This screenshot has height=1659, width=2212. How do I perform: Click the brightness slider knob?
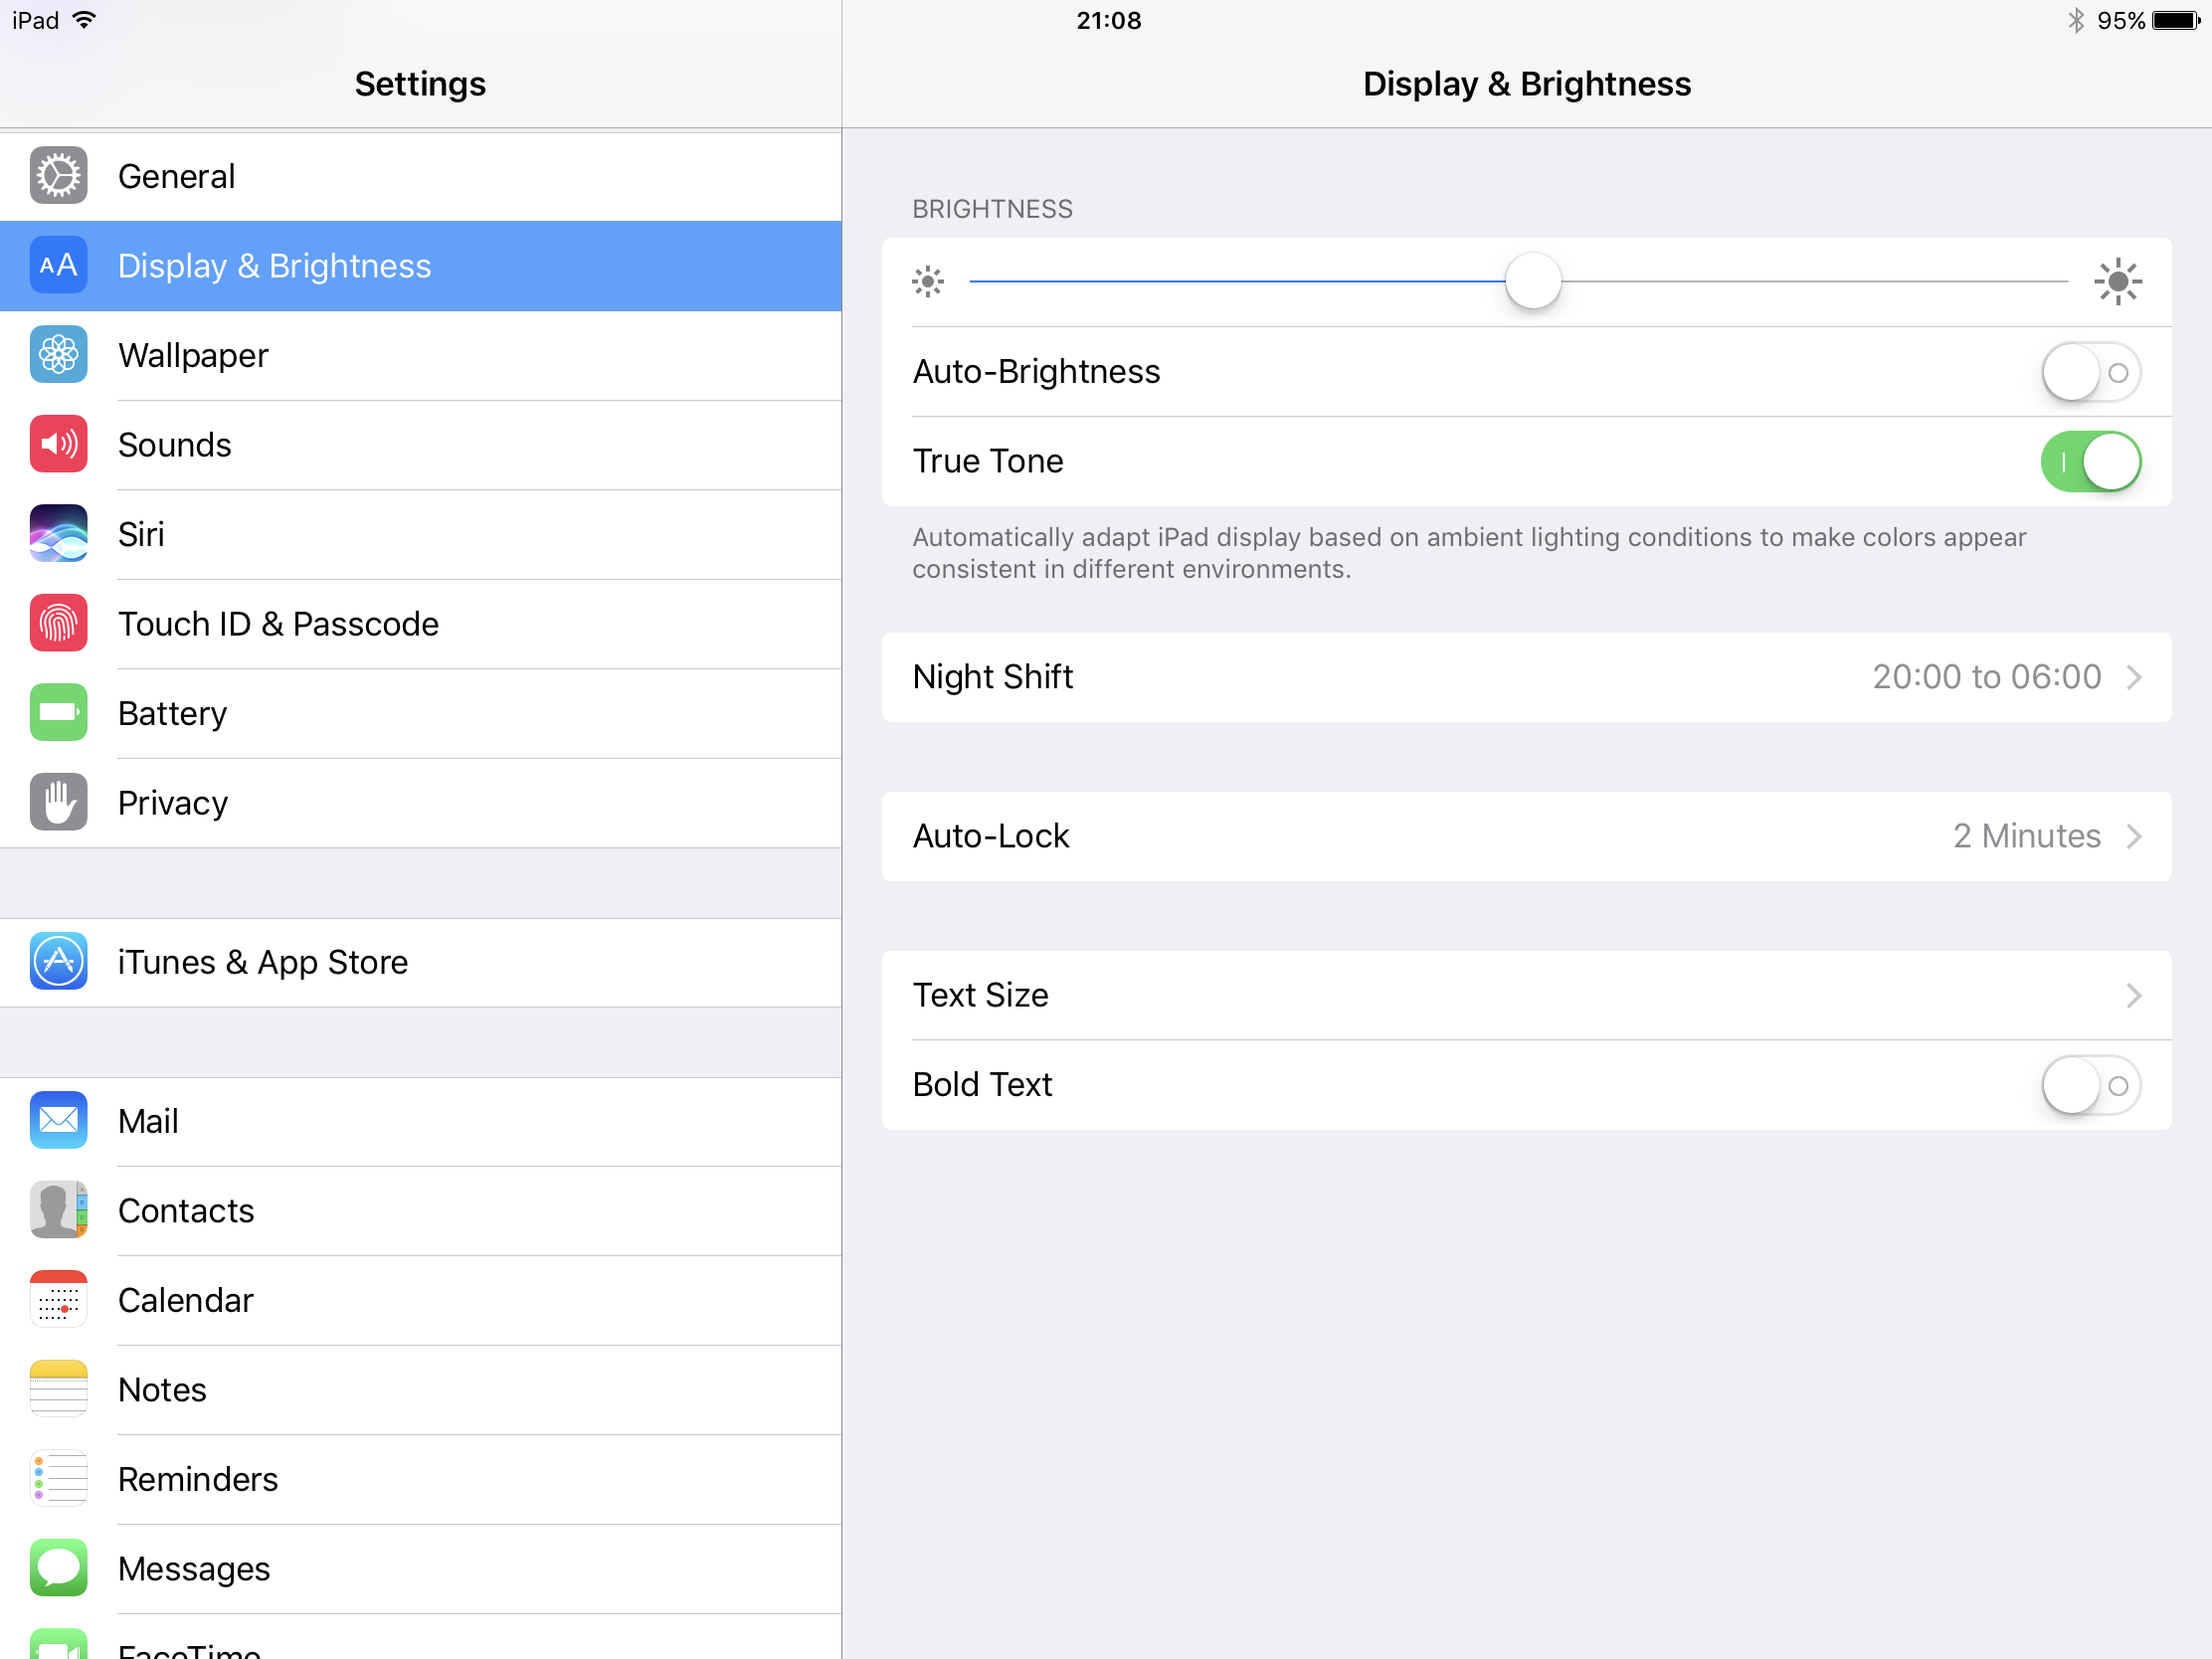tap(1532, 282)
